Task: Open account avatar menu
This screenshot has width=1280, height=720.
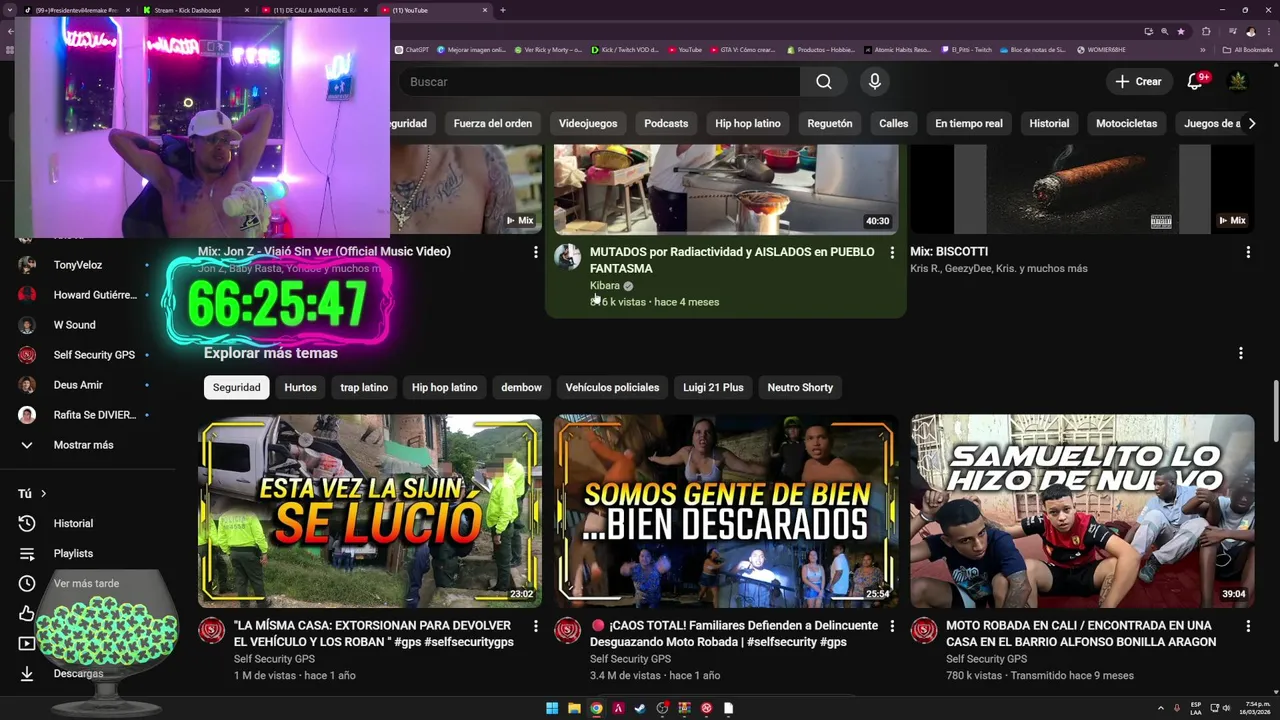Action: point(1238,81)
